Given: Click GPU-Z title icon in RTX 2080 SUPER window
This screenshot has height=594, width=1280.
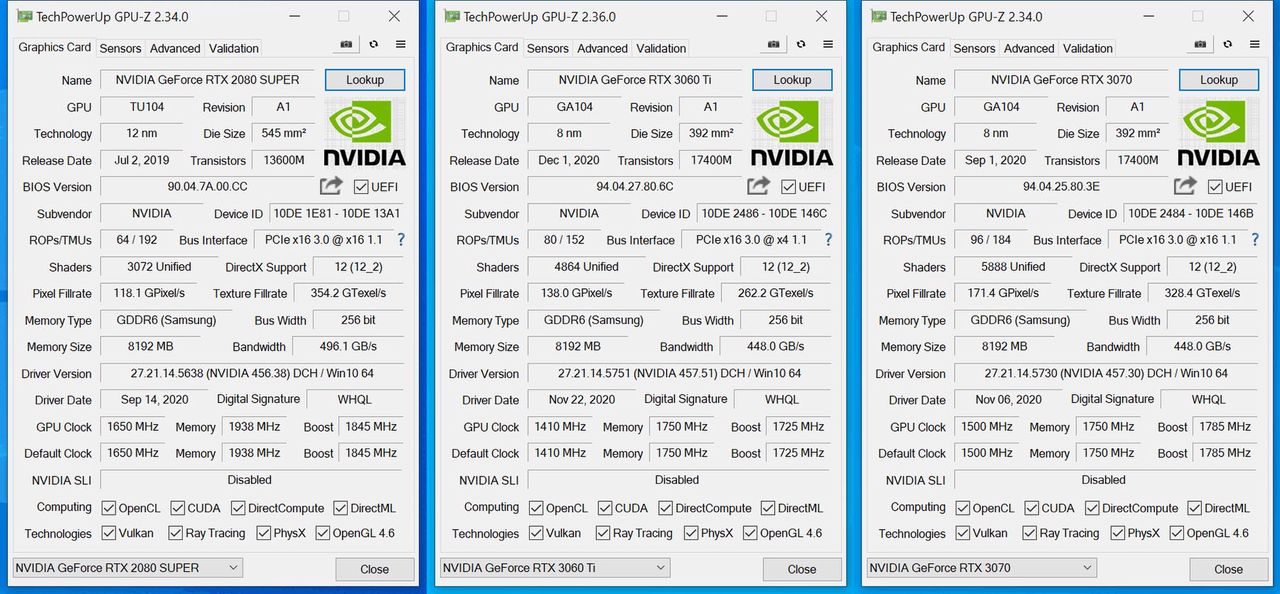Looking at the screenshot, I should 26,16.
